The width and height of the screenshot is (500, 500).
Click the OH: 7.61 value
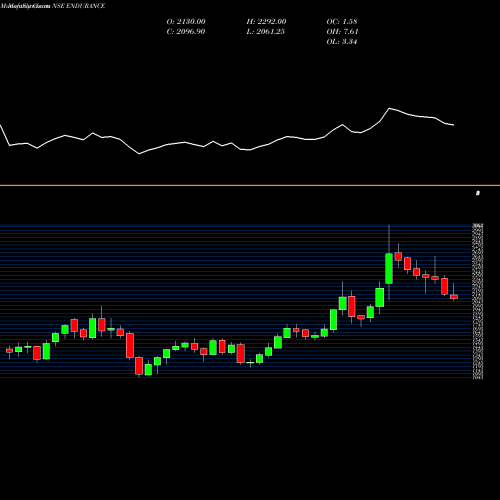[x=342, y=32]
